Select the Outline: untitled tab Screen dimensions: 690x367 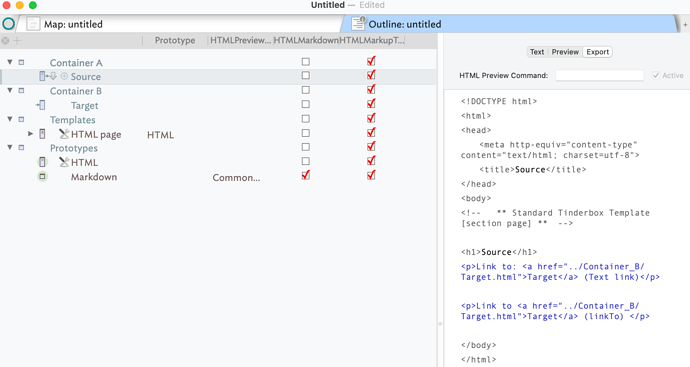point(510,24)
